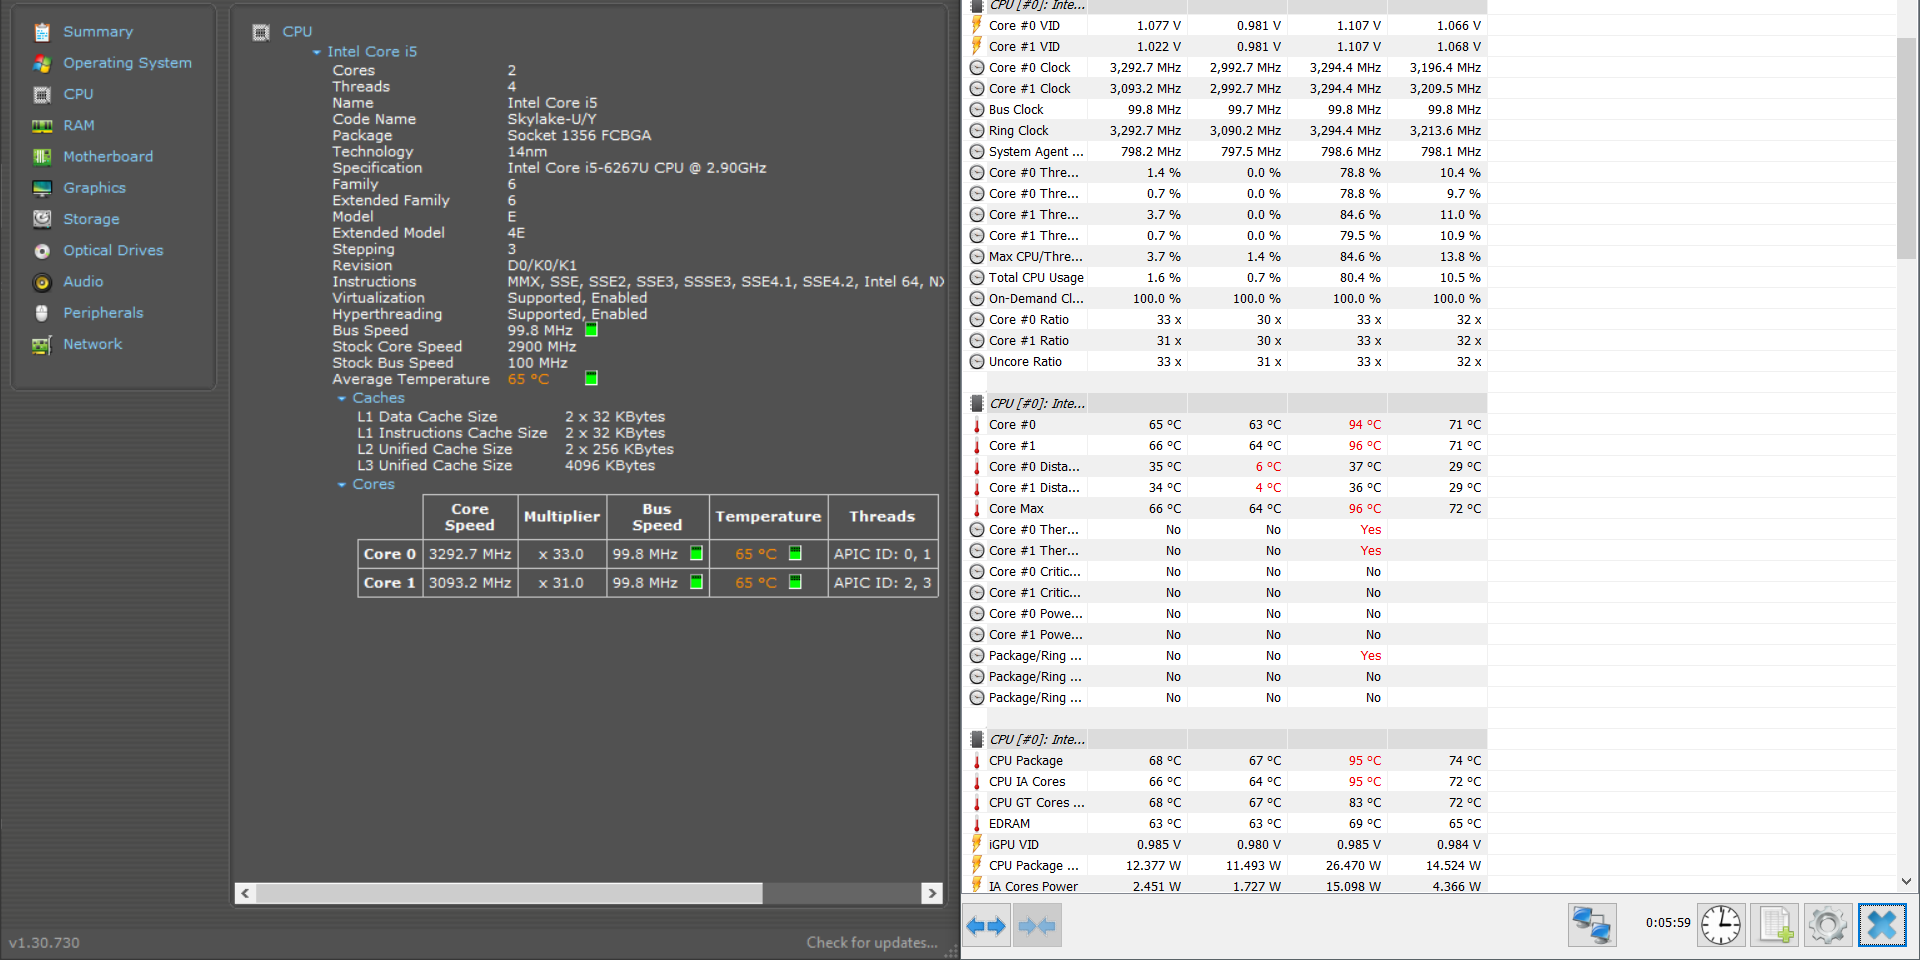Toggle the Average Temperature green indicator
This screenshot has width=1920, height=960.
coord(591,378)
